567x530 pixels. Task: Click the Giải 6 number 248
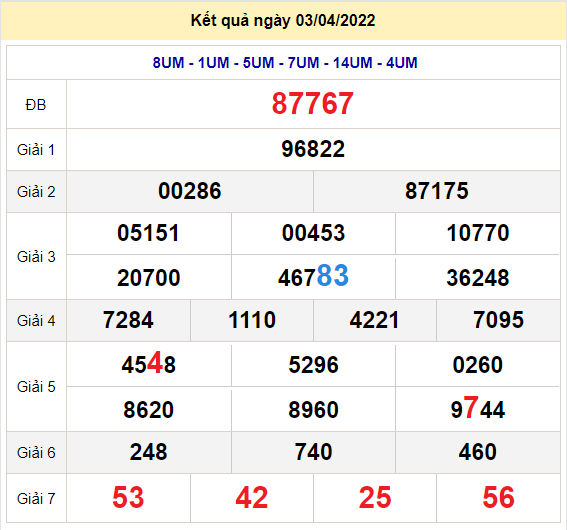pyautogui.click(x=149, y=452)
